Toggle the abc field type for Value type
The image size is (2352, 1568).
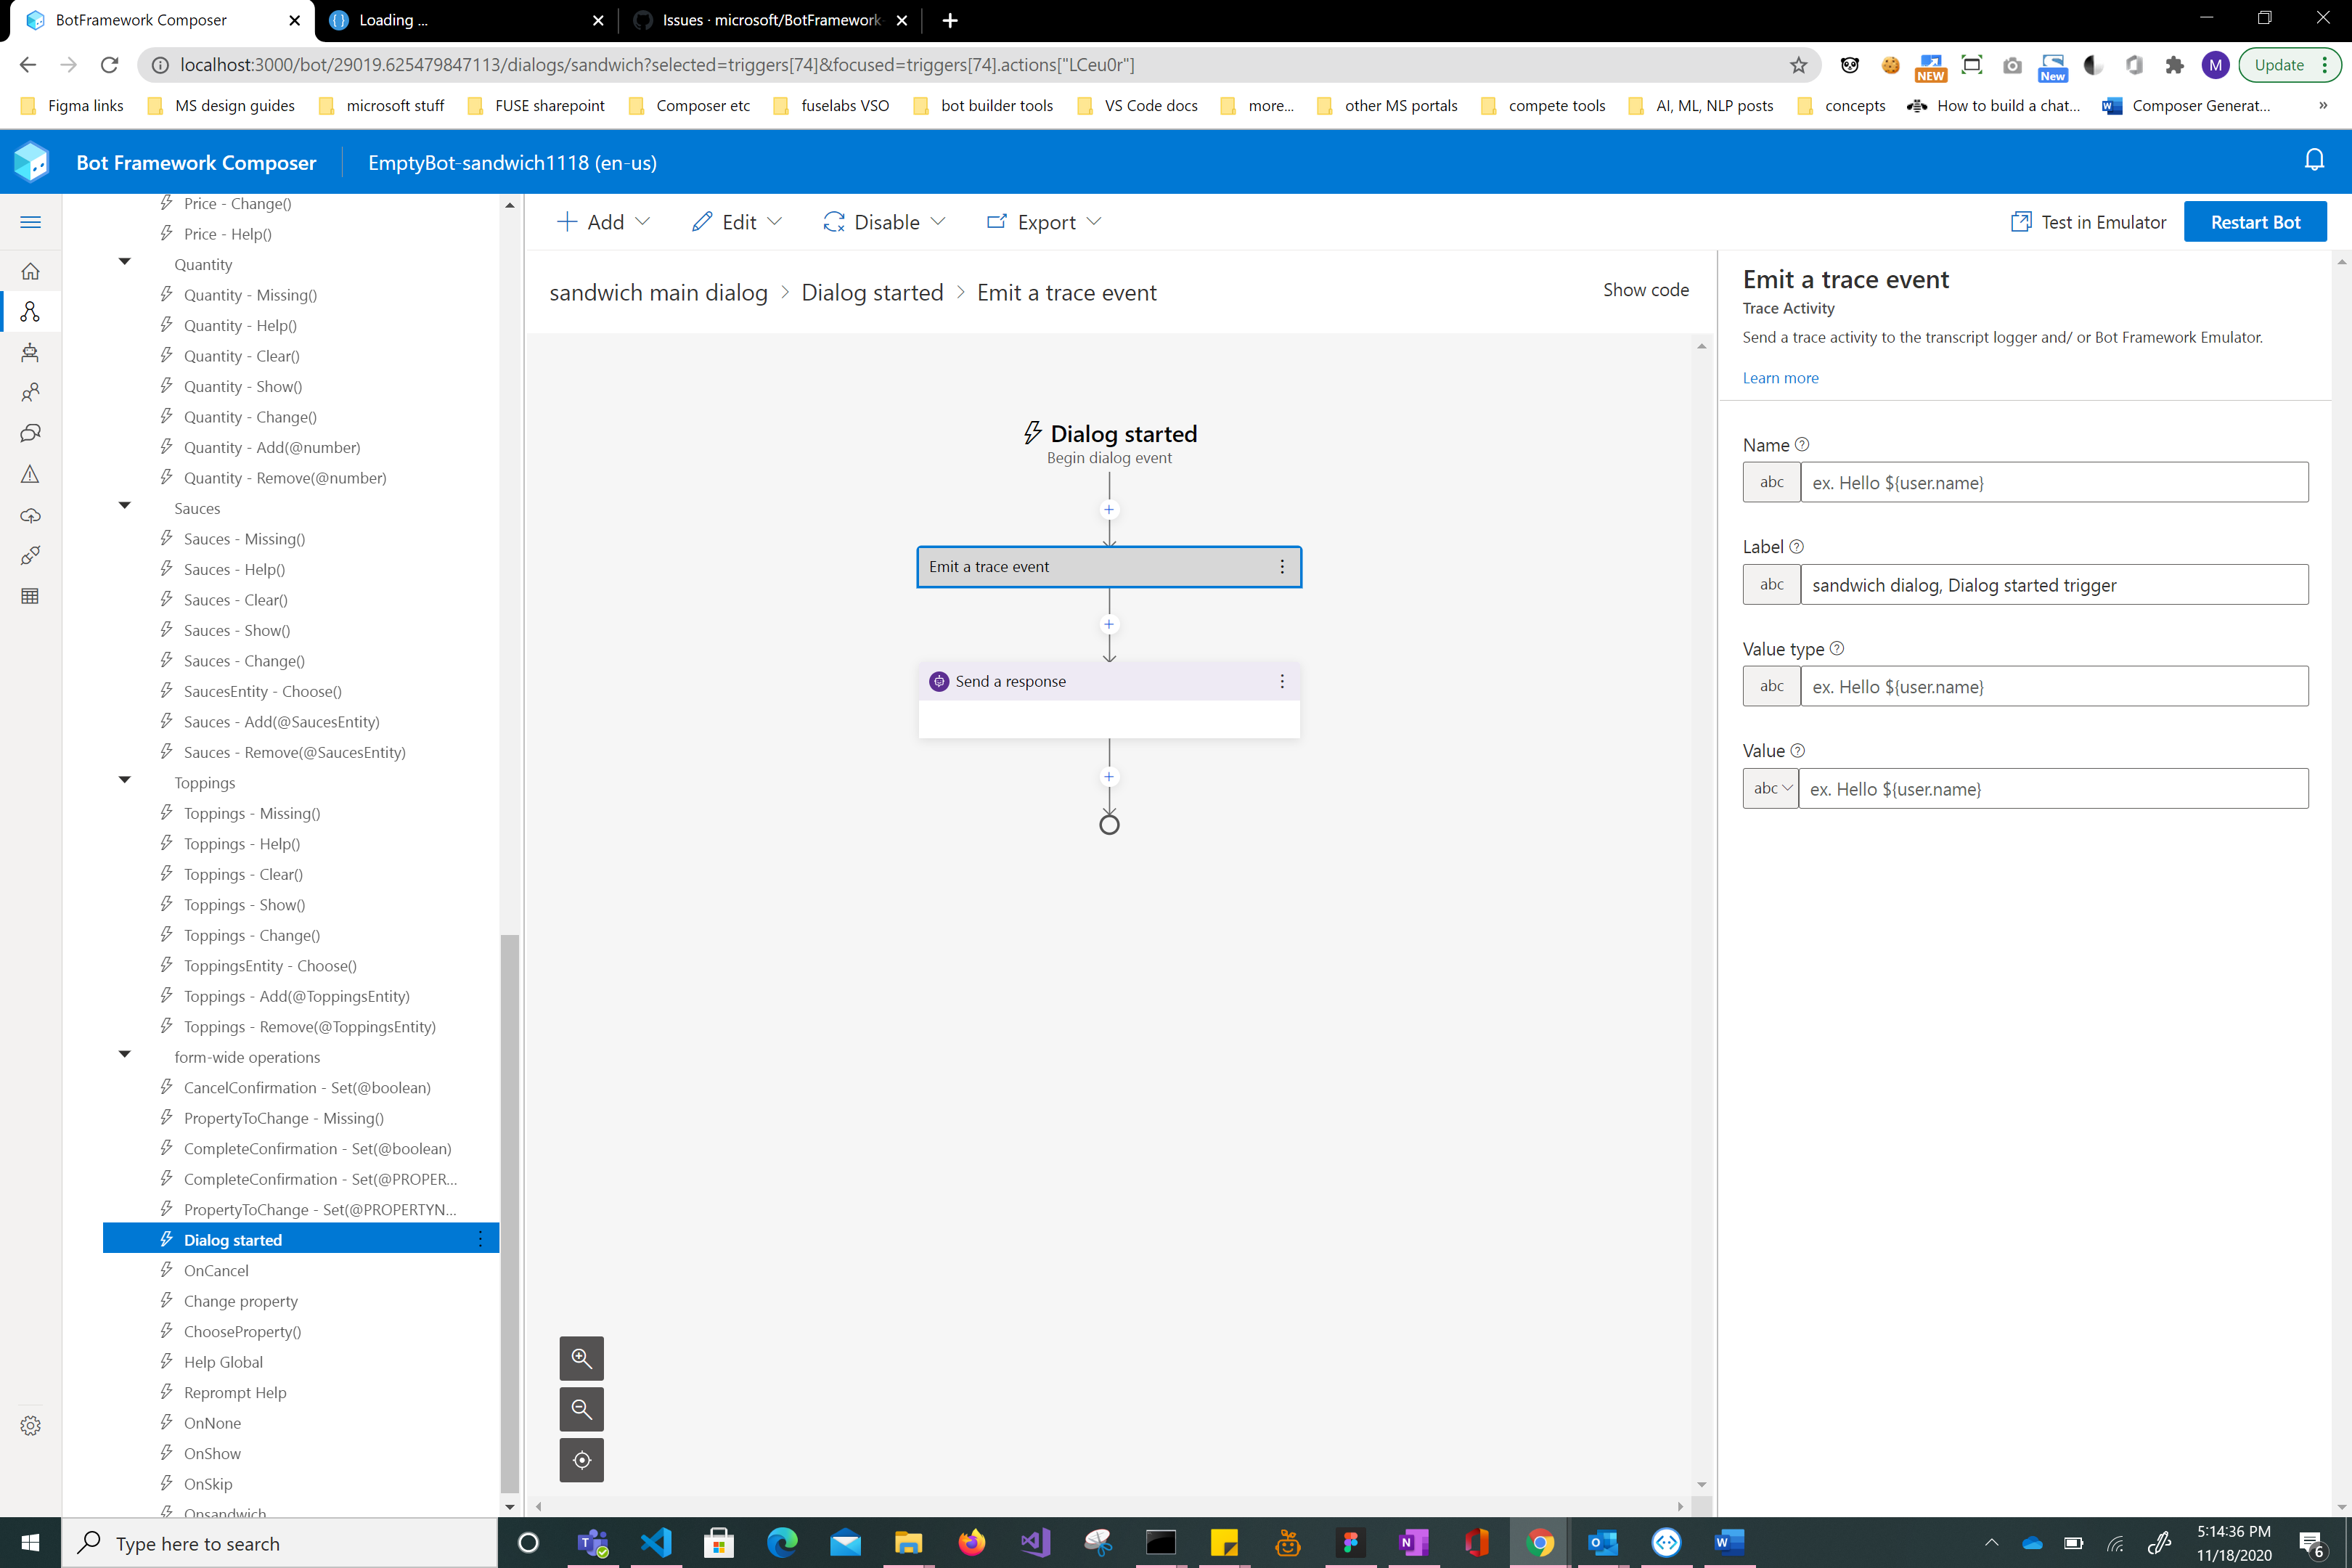[x=1771, y=686]
